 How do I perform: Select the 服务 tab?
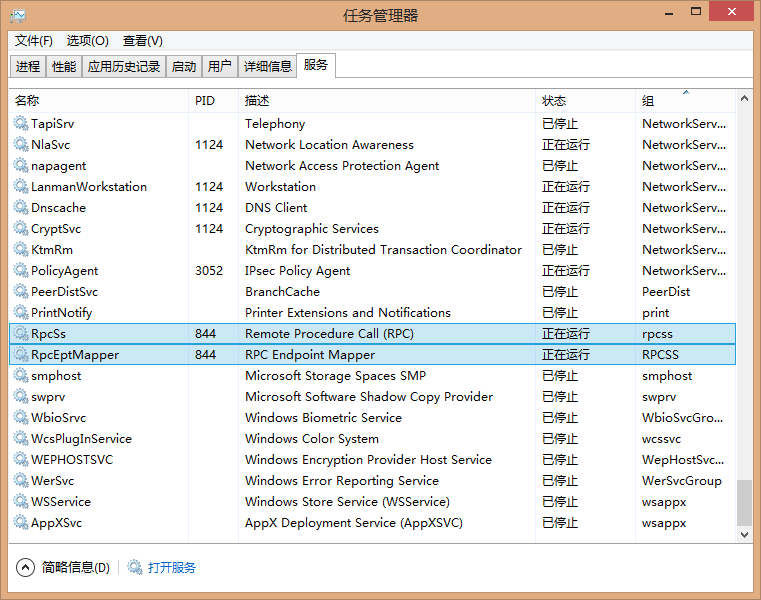316,65
